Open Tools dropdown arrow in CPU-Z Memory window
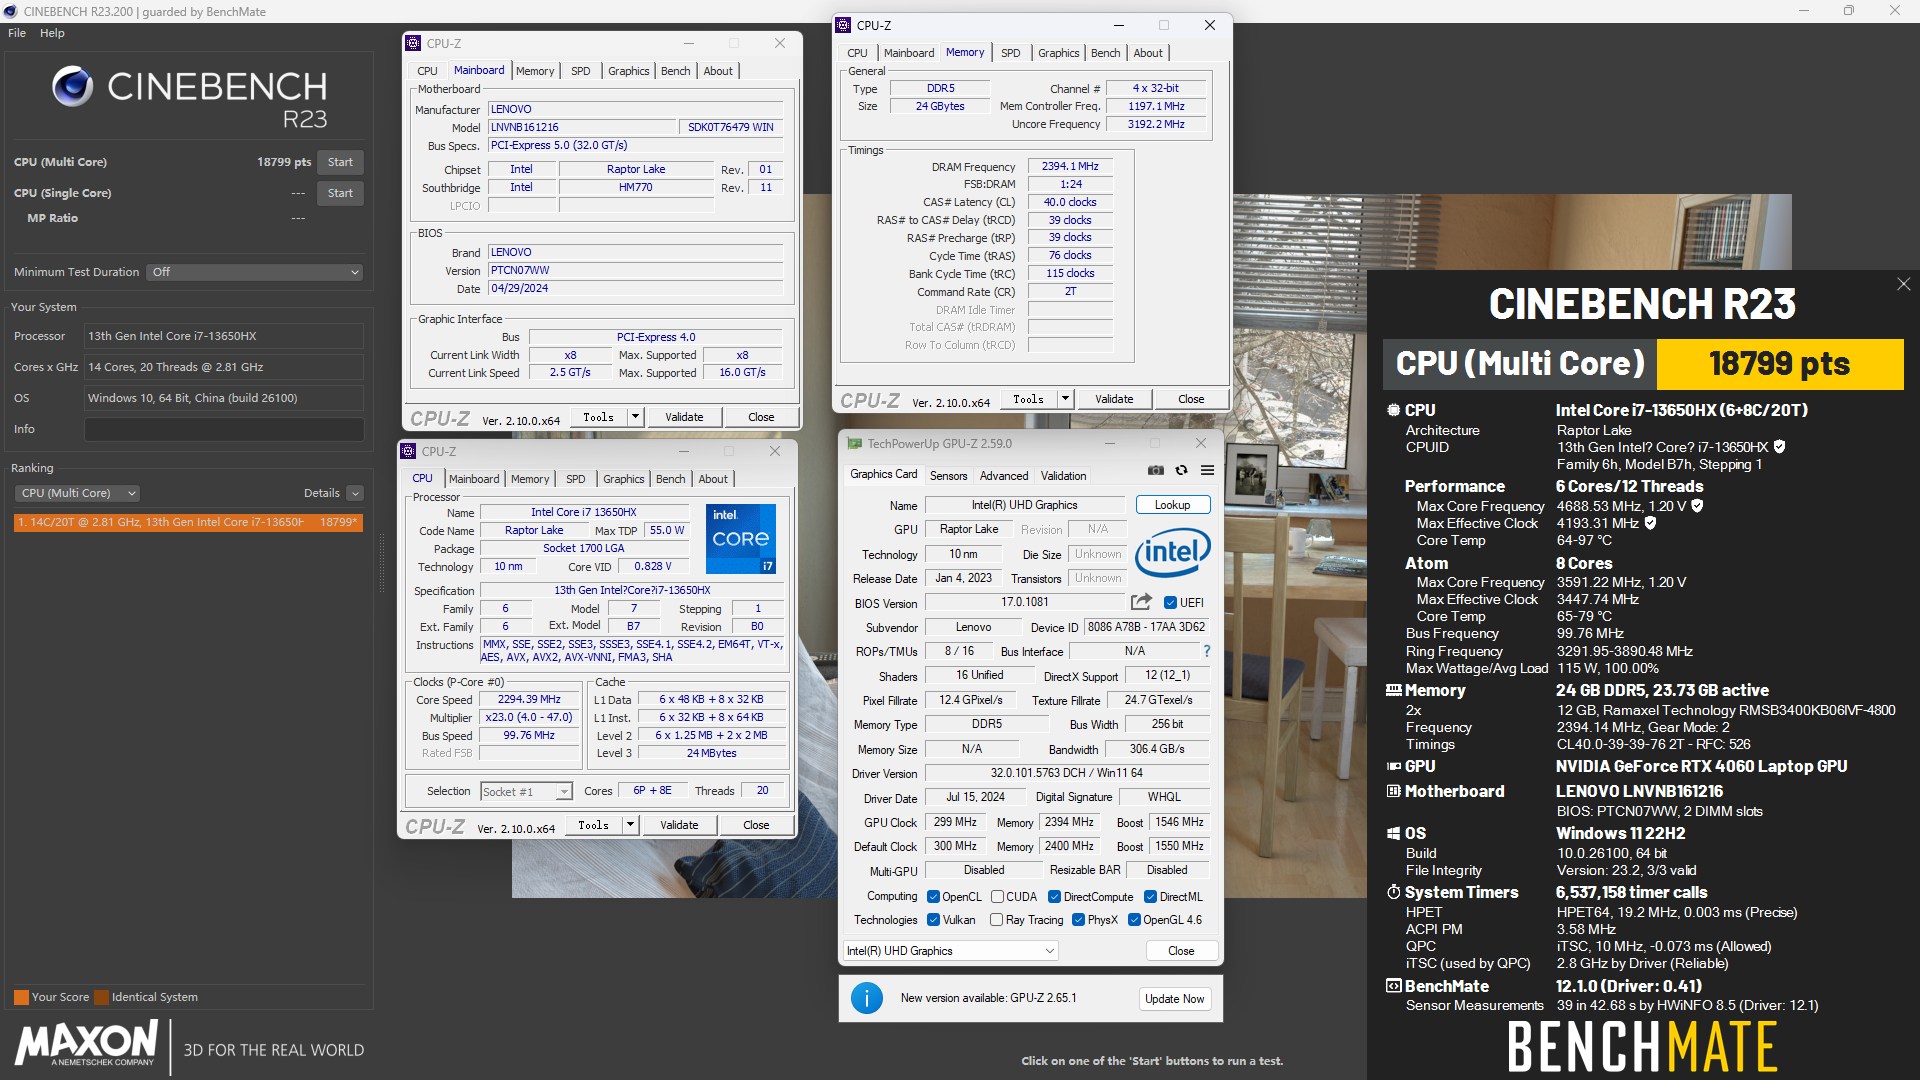The width and height of the screenshot is (1920, 1080). (x=1065, y=399)
